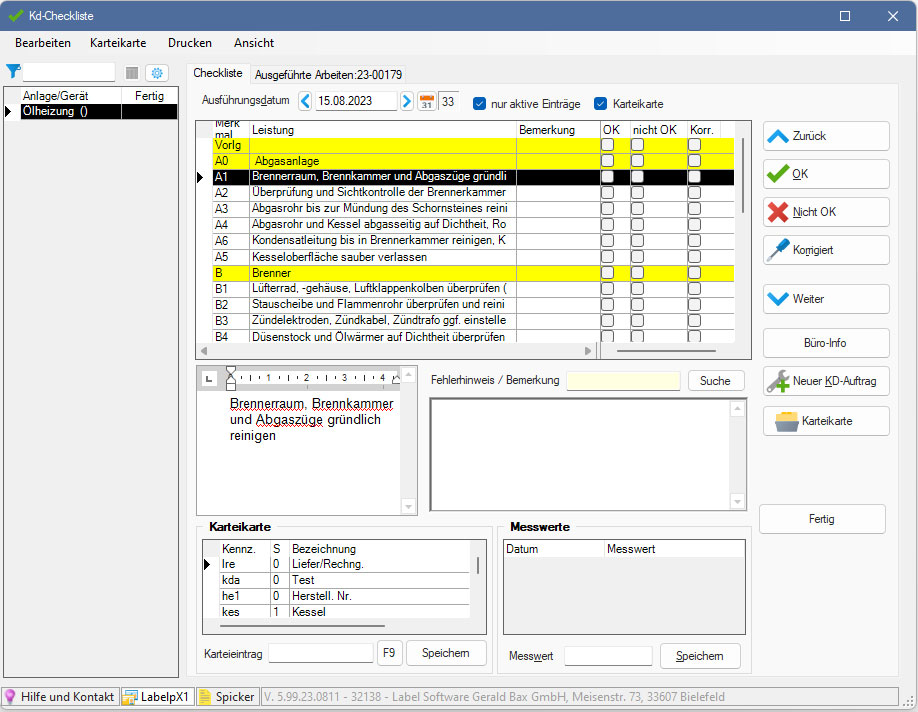The width and height of the screenshot is (918, 712).
Task: Tick the OK checkbox for row A1
Action: point(608,177)
